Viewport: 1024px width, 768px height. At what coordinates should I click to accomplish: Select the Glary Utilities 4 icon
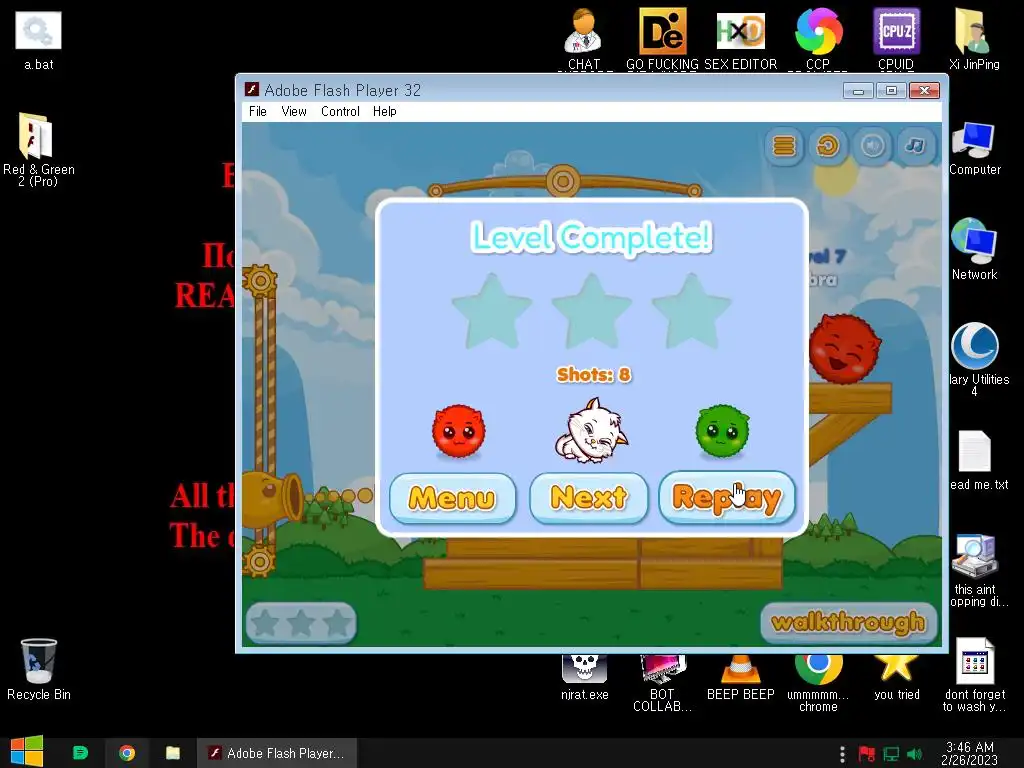coord(976,359)
